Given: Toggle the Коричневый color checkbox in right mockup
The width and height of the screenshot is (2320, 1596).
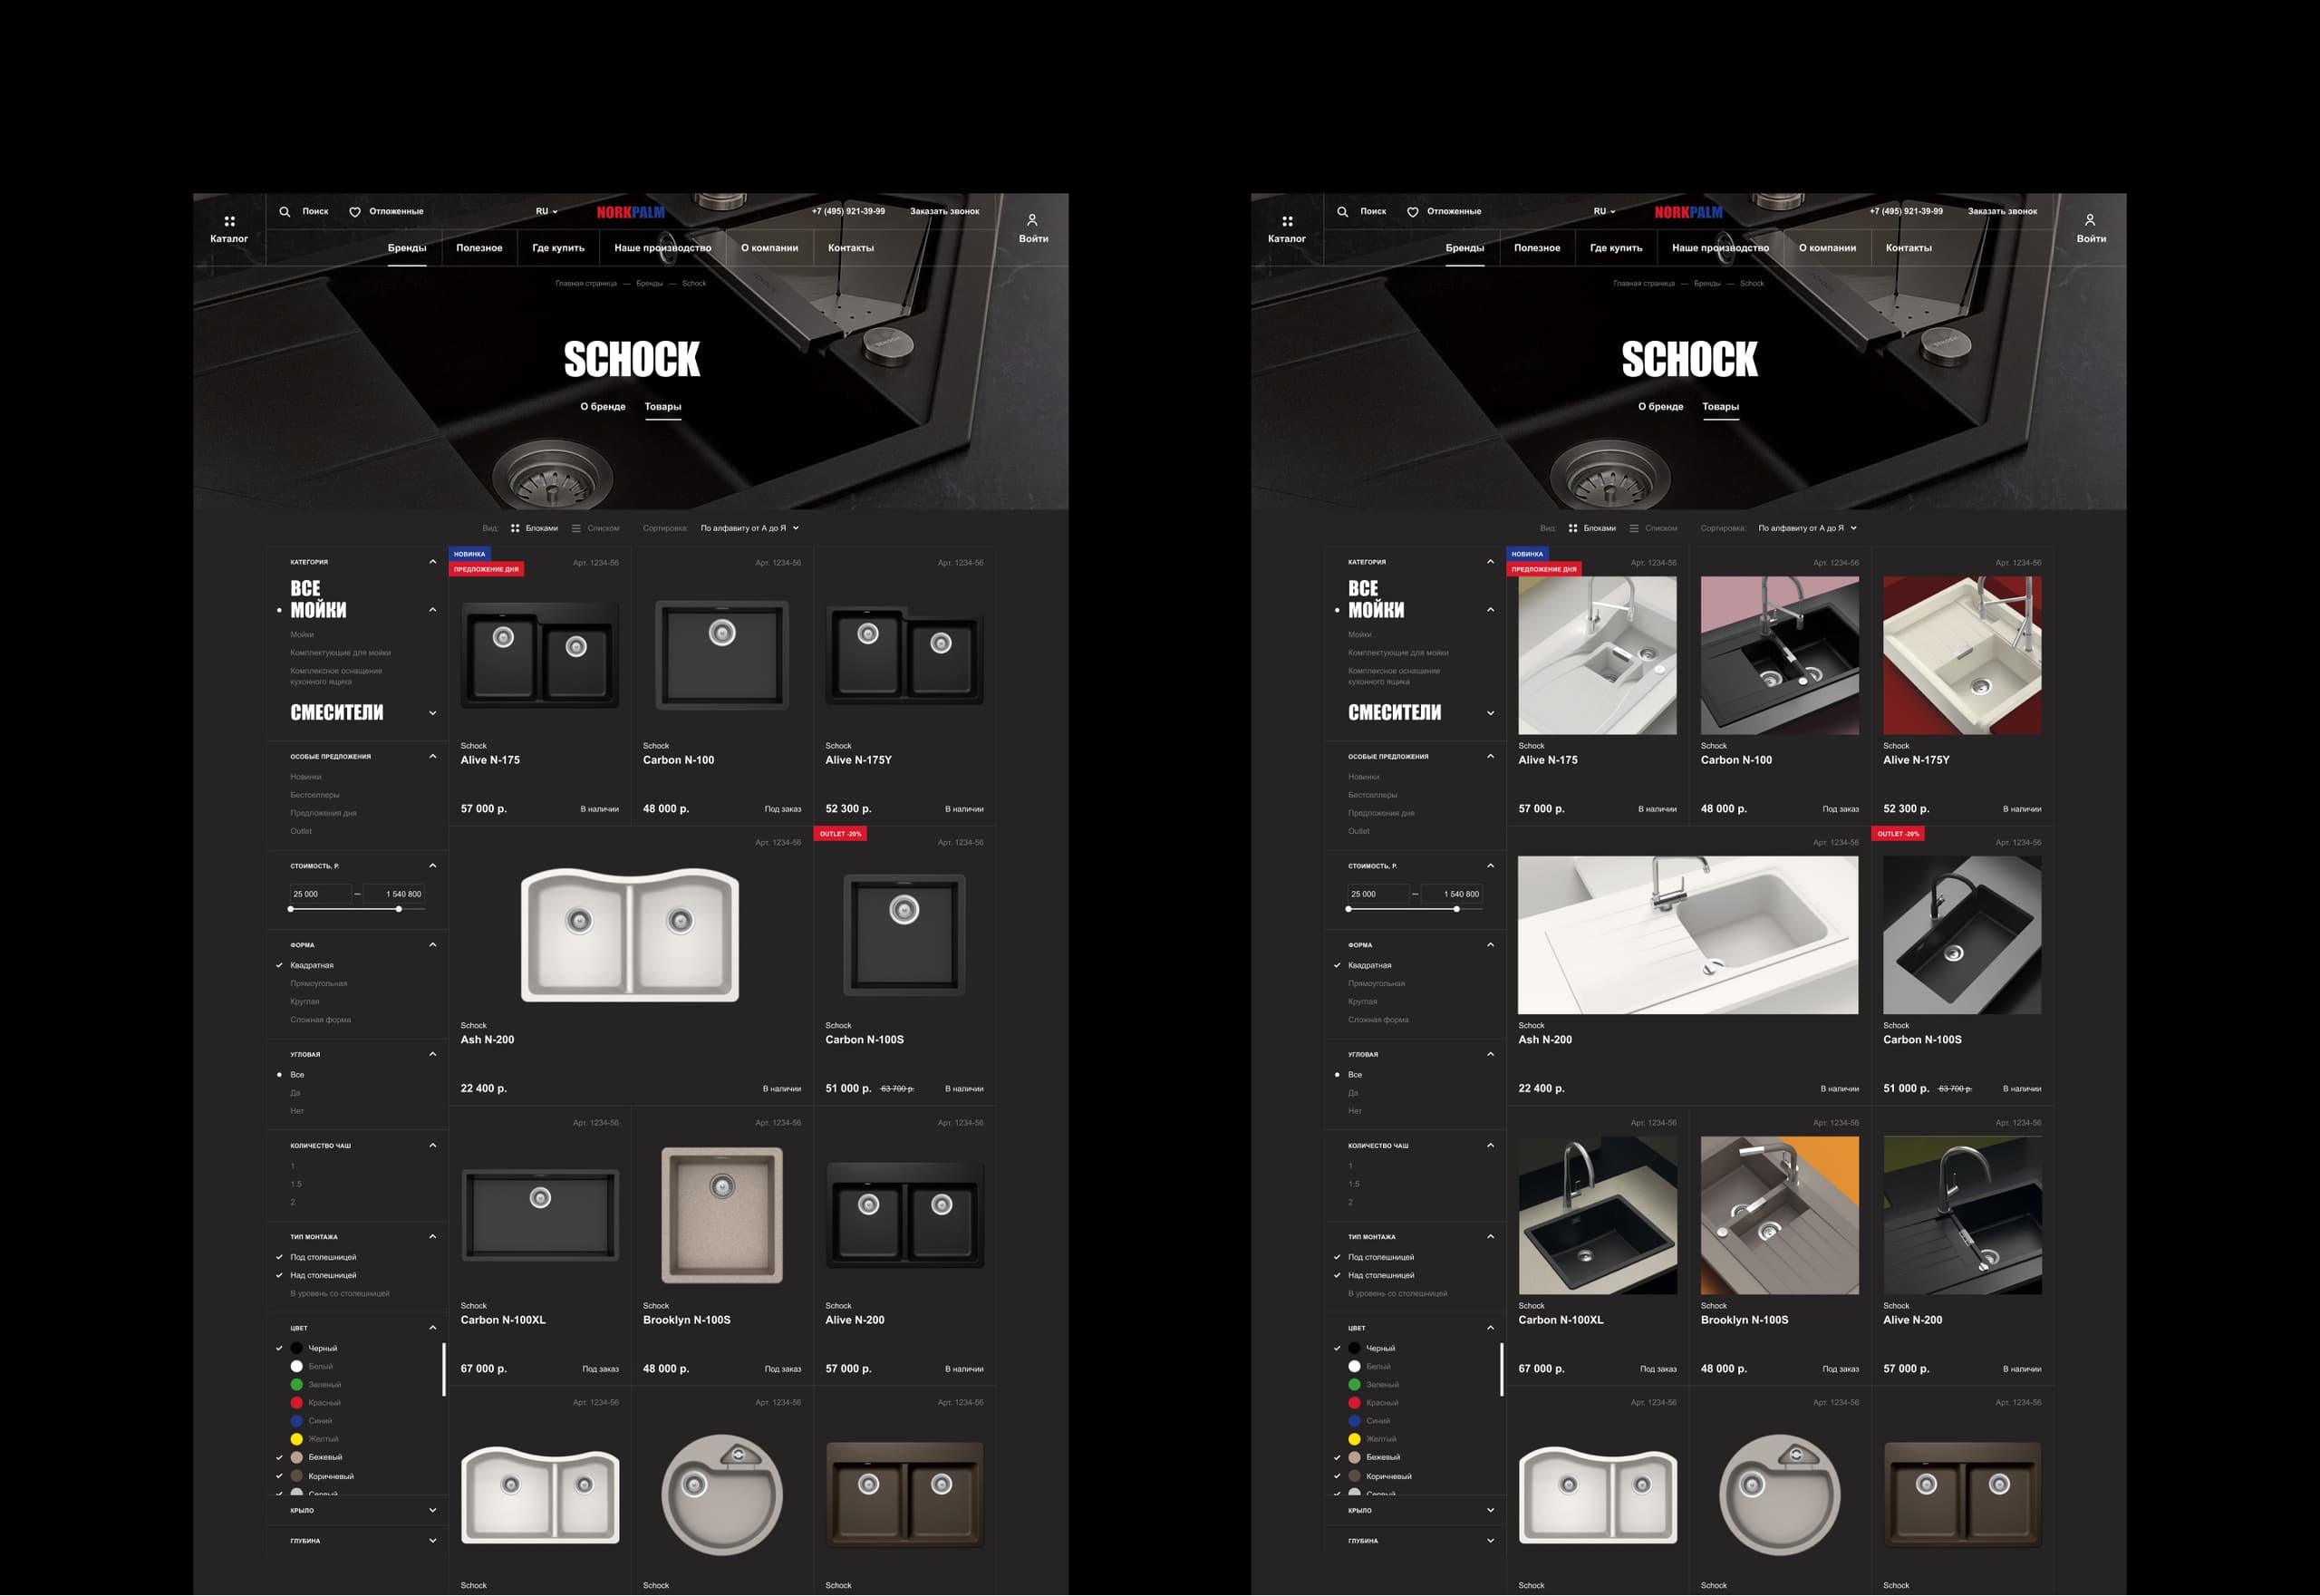Looking at the screenshot, I should pyautogui.click(x=1338, y=1477).
